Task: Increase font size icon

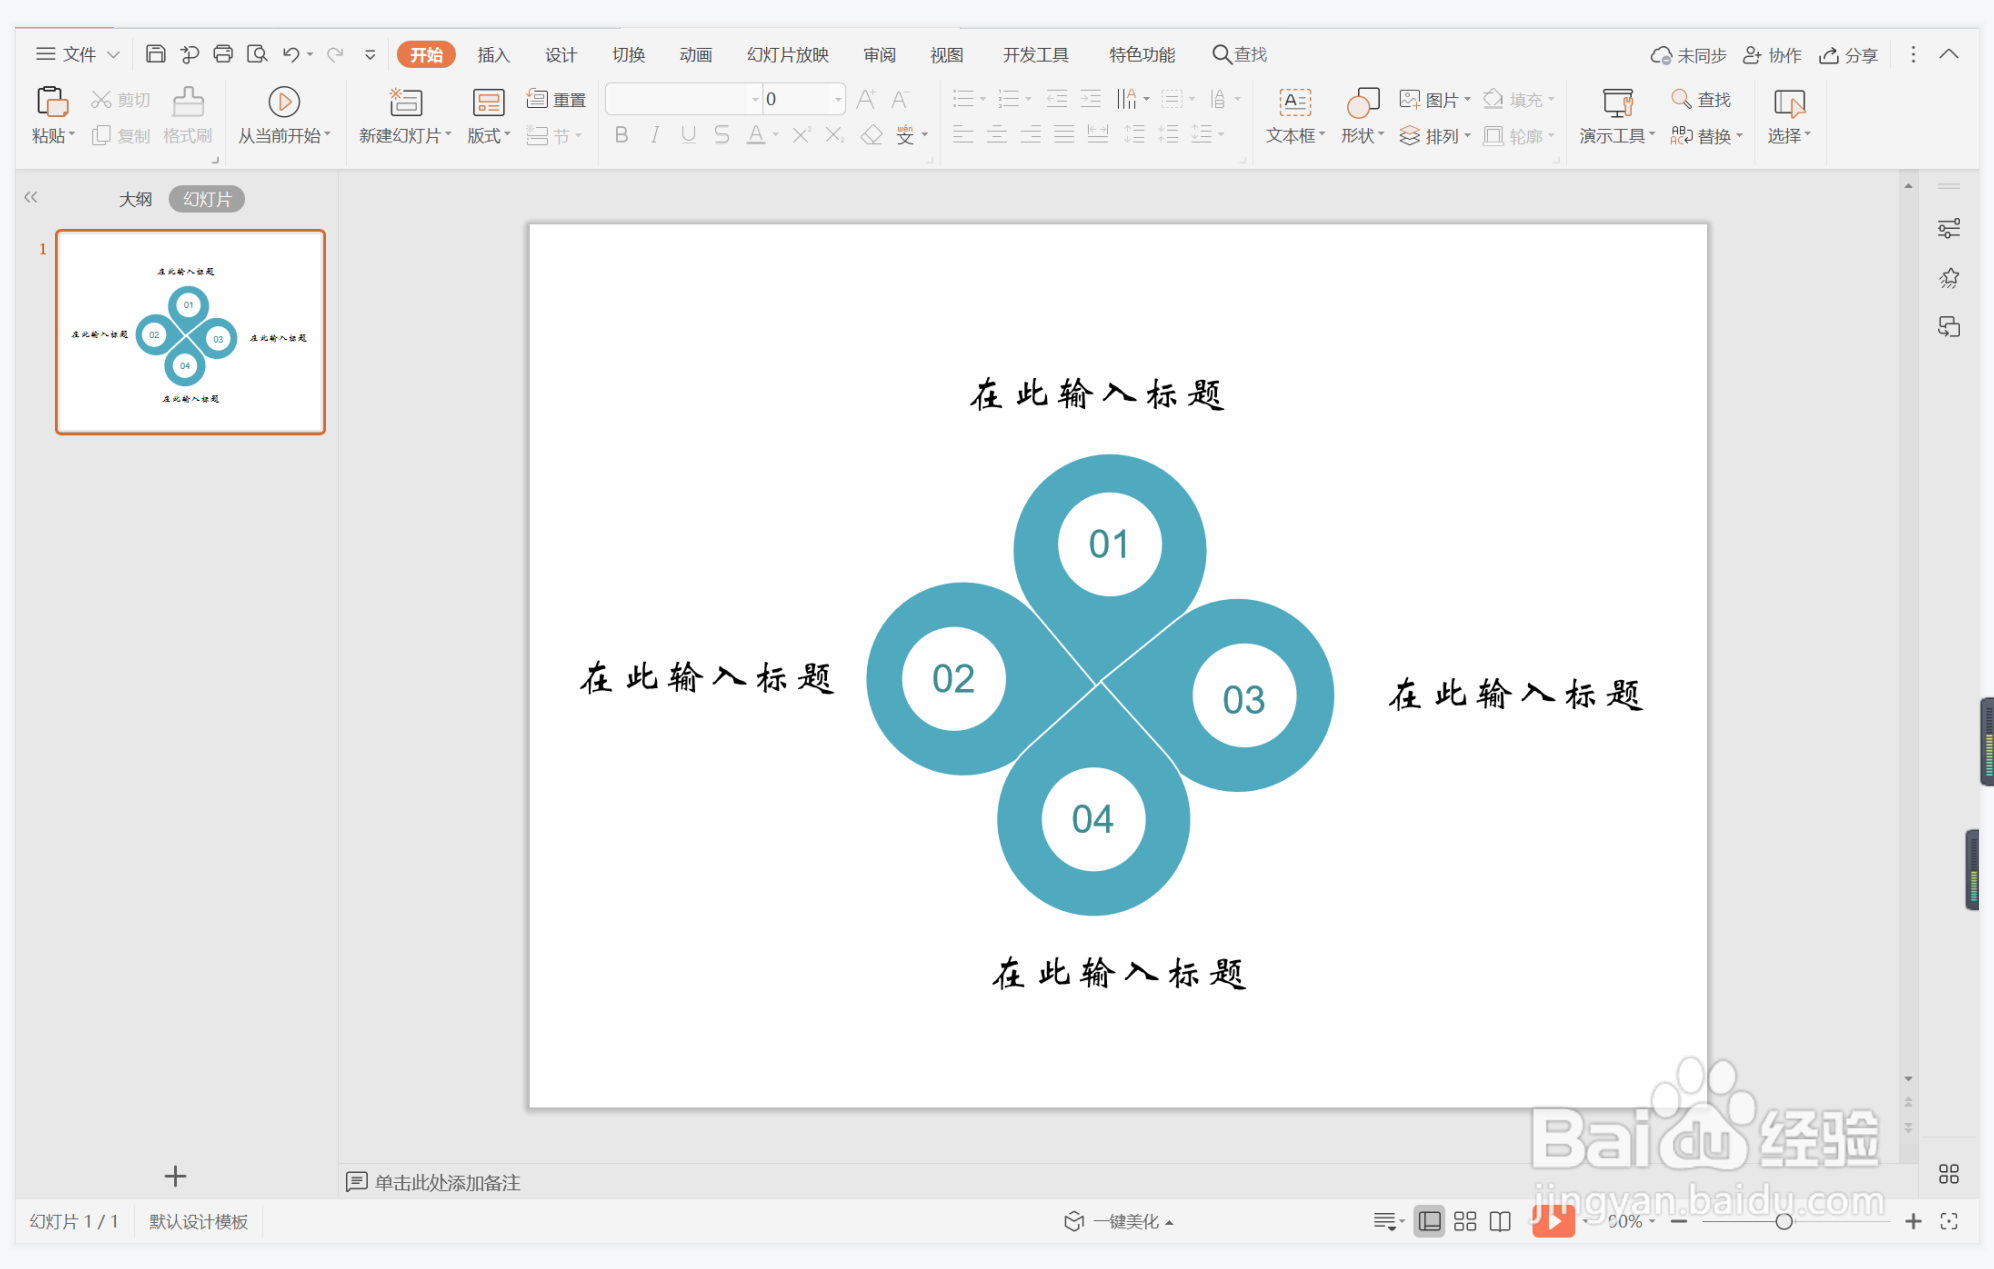Action: point(866,99)
